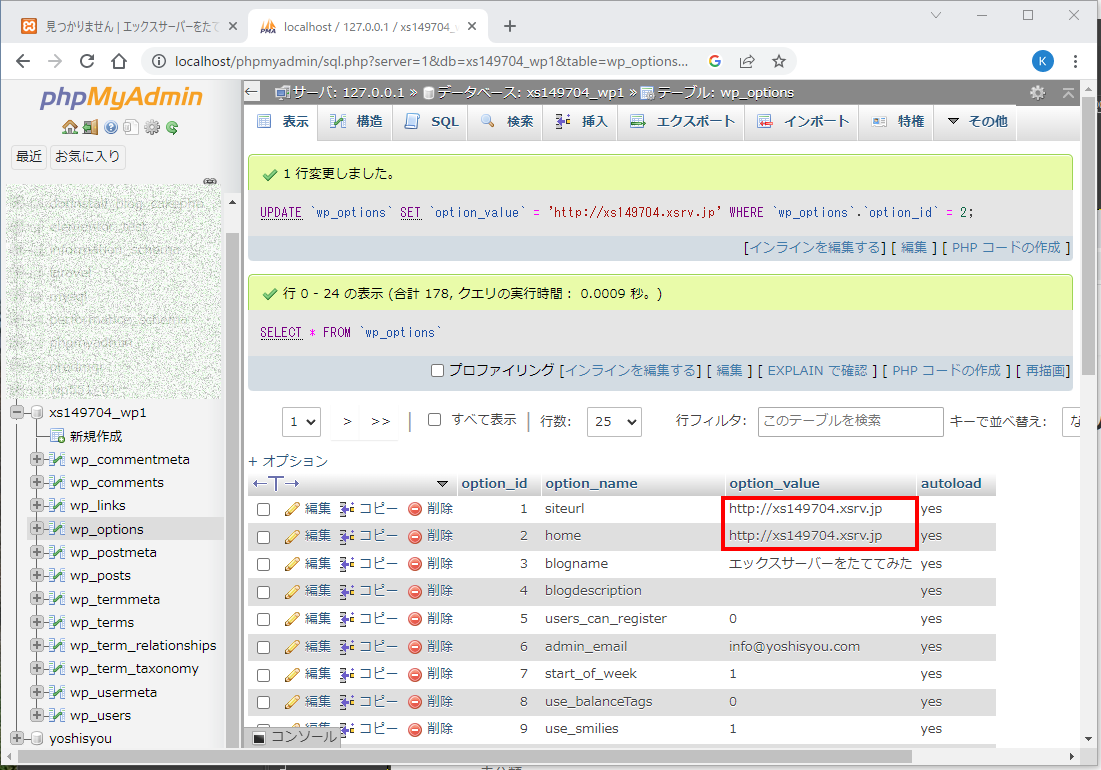Enable the プロファイリング checkbox
Viewport: 1101px width, 770px height.
click(437, 370)
